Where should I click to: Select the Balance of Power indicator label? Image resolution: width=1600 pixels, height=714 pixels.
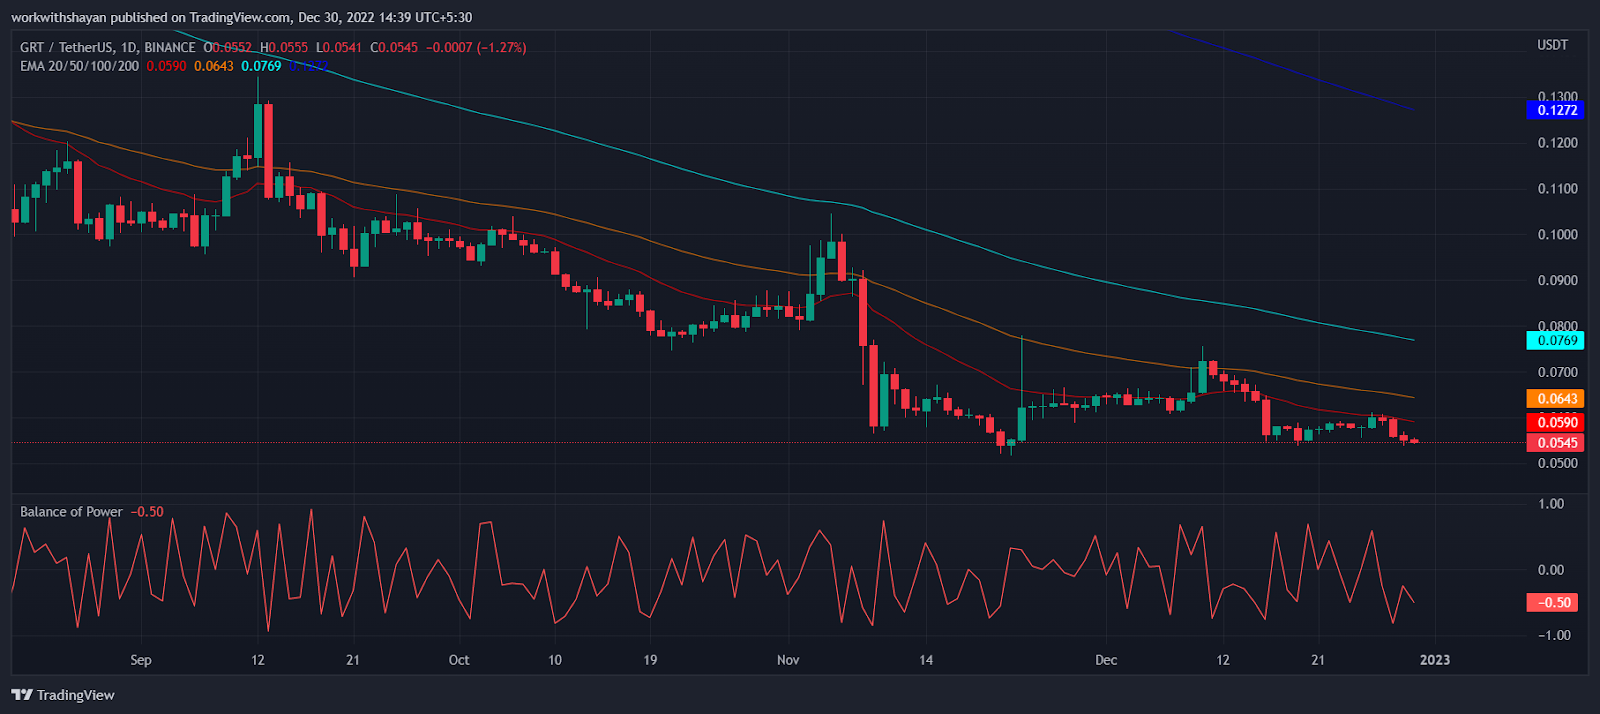tap(71, 512)
